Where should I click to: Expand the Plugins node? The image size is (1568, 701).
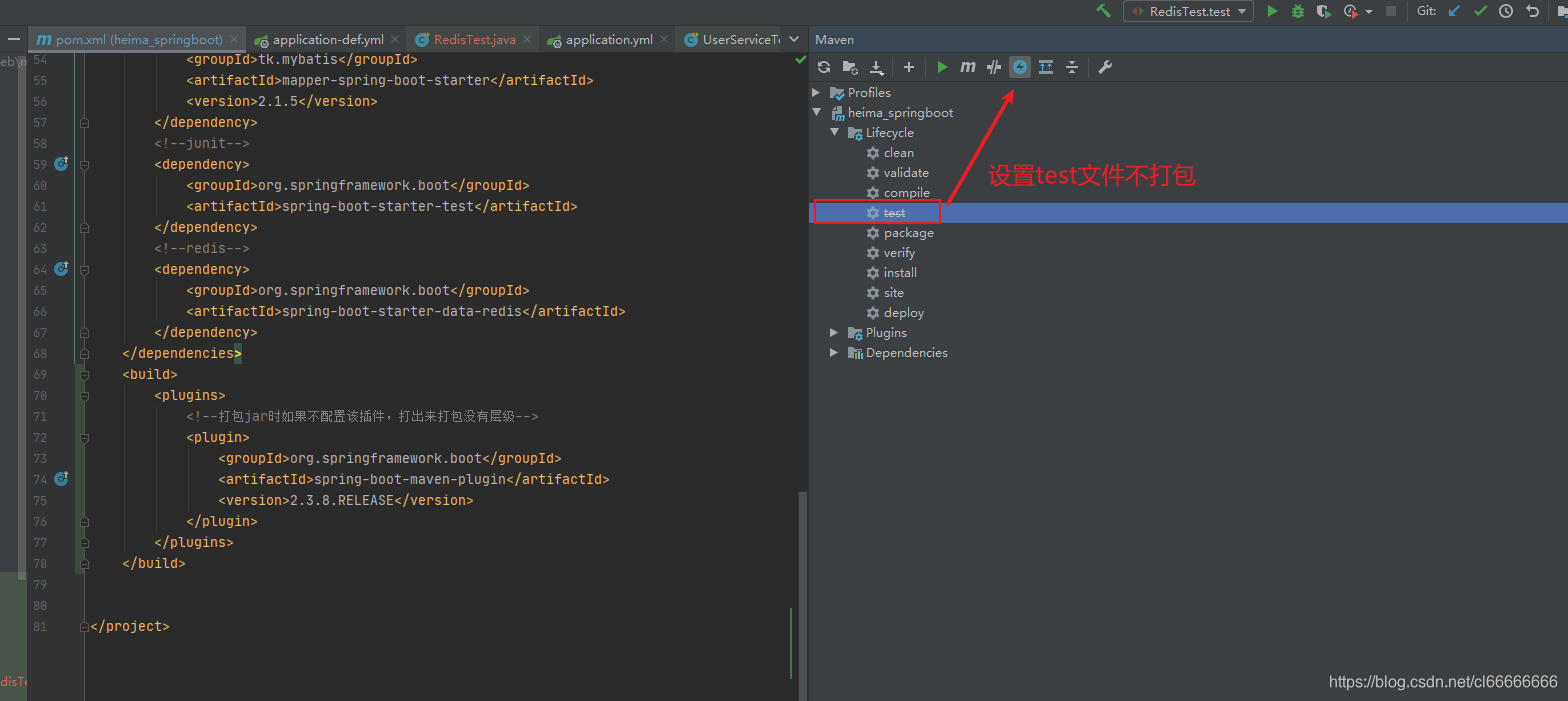(x=835, y=332)
